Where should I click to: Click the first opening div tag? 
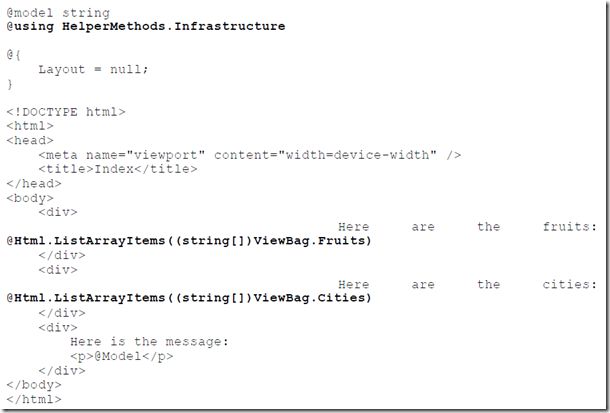[58, 212]
